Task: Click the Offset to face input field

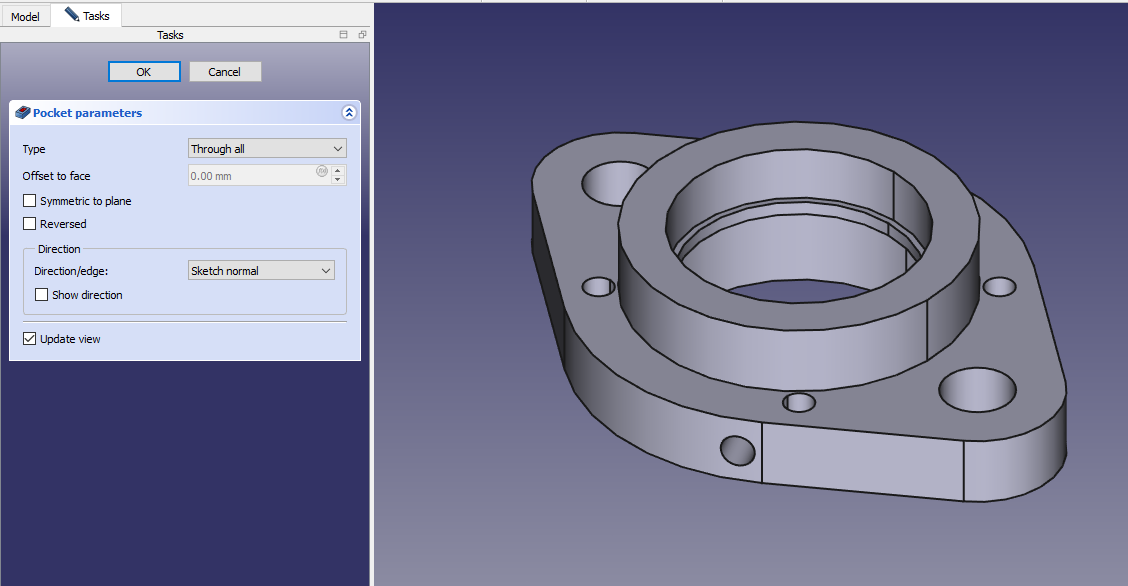Action: [252, 176]
